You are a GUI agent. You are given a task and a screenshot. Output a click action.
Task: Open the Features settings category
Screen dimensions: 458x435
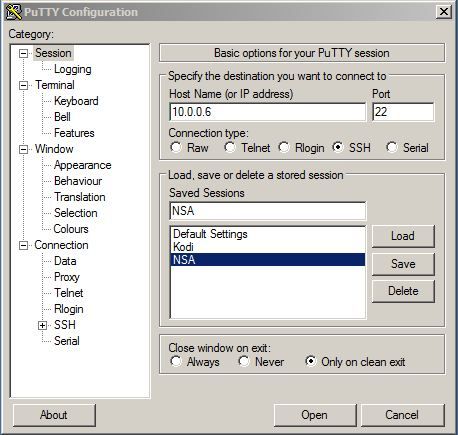[74, 133]
